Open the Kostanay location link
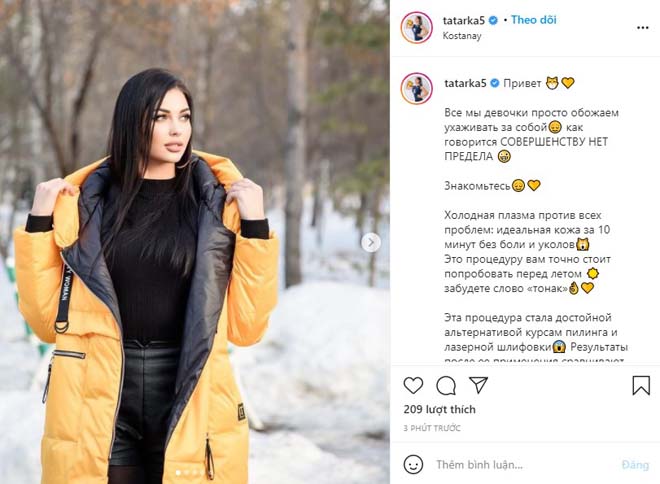Screen dimensions: 660x484 [x=462, y=36]
